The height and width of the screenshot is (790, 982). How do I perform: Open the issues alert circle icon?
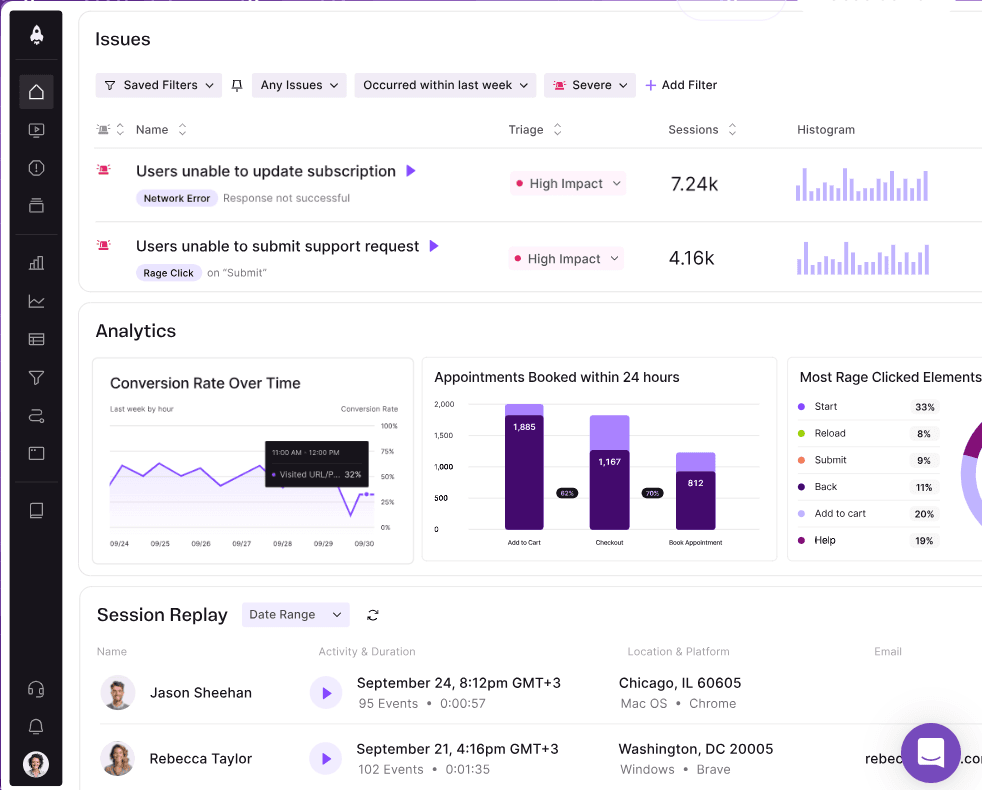pyautogui.click(x=36, y=168)
